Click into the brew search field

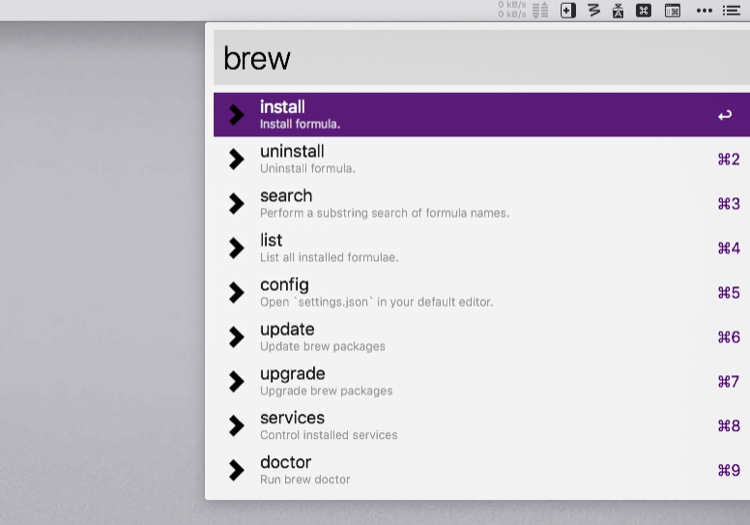click(x=482, y=58)
